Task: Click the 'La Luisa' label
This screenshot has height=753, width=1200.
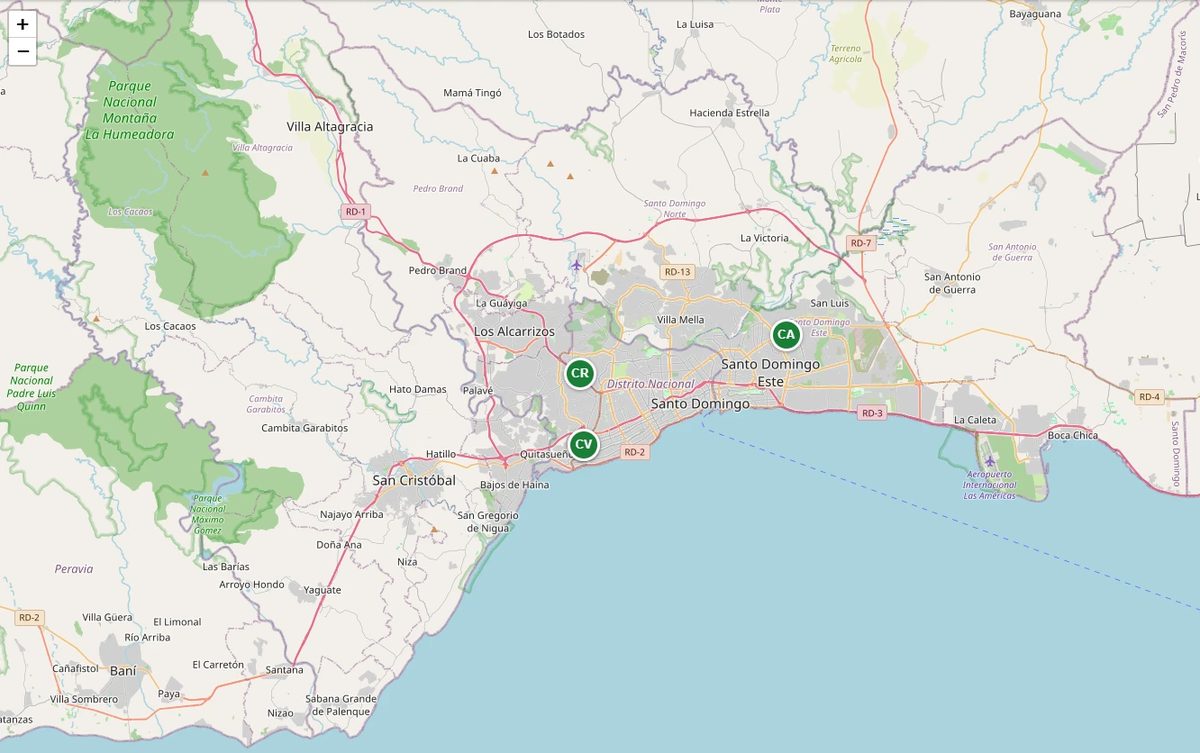Action: (694, 24)
